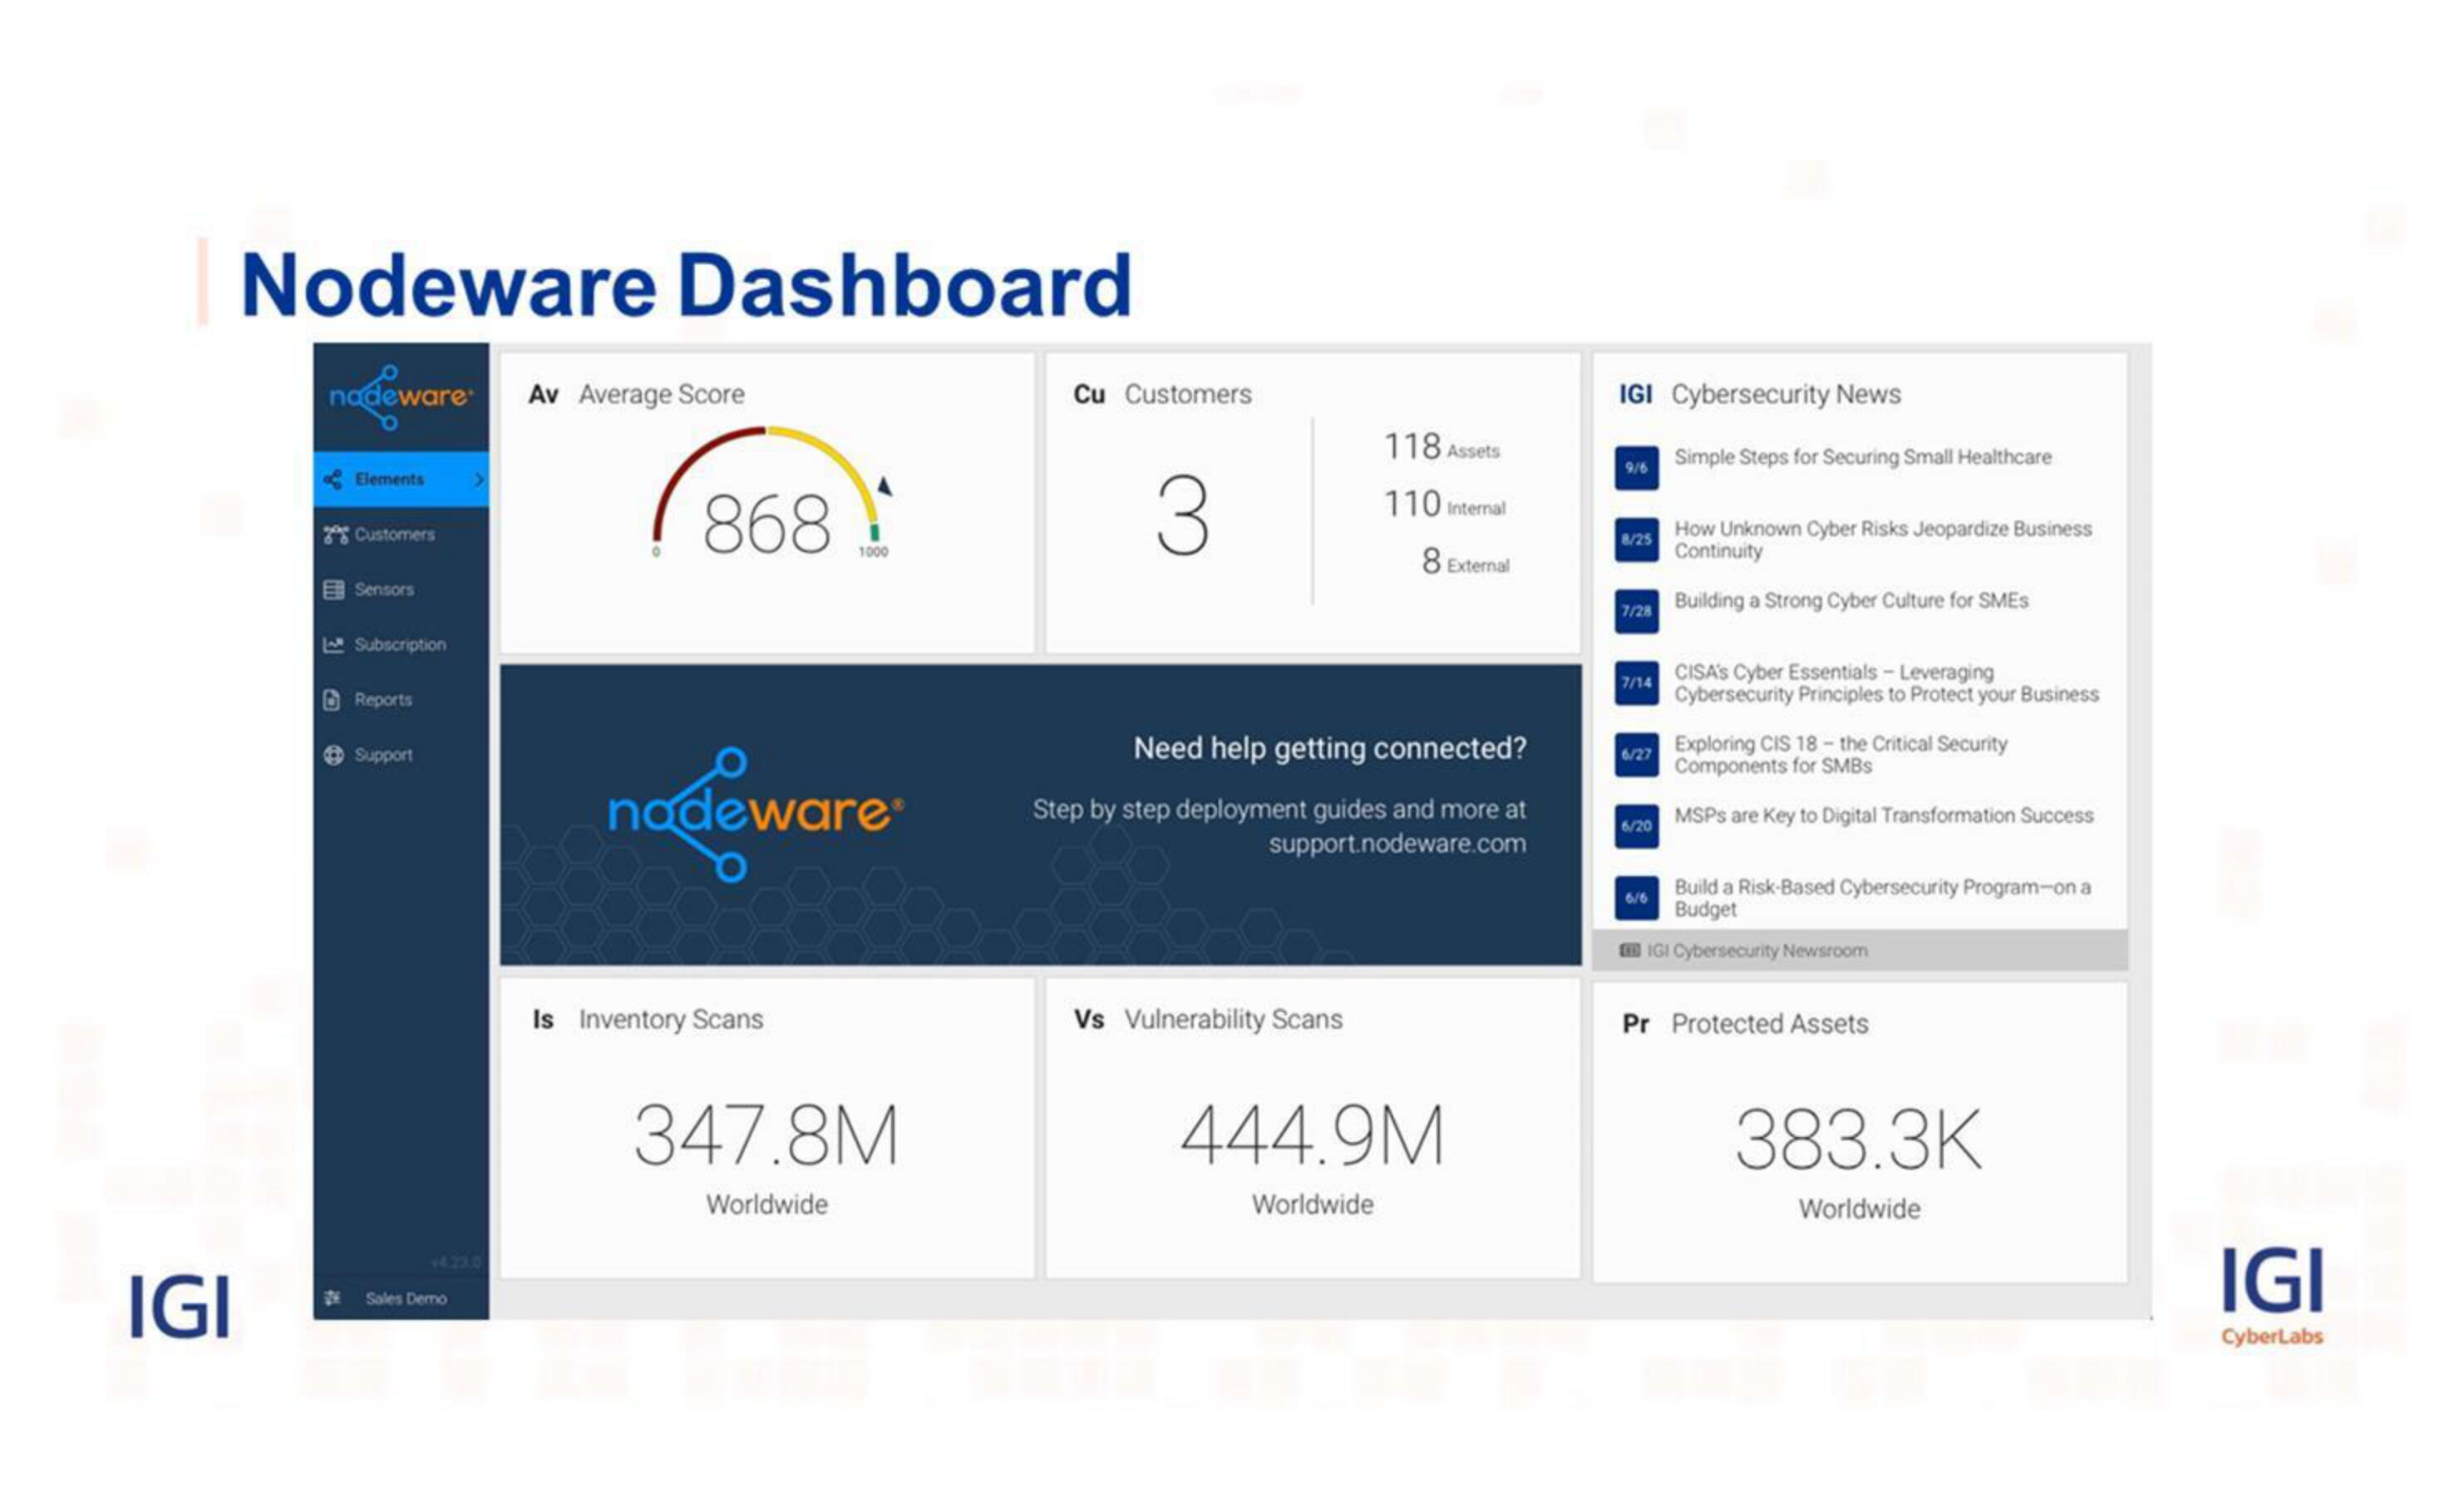Viewport: 2464px width, 1496px height.
Task: Click the Nodeware logo in the help banner
Action: click(x=755, y=815)
